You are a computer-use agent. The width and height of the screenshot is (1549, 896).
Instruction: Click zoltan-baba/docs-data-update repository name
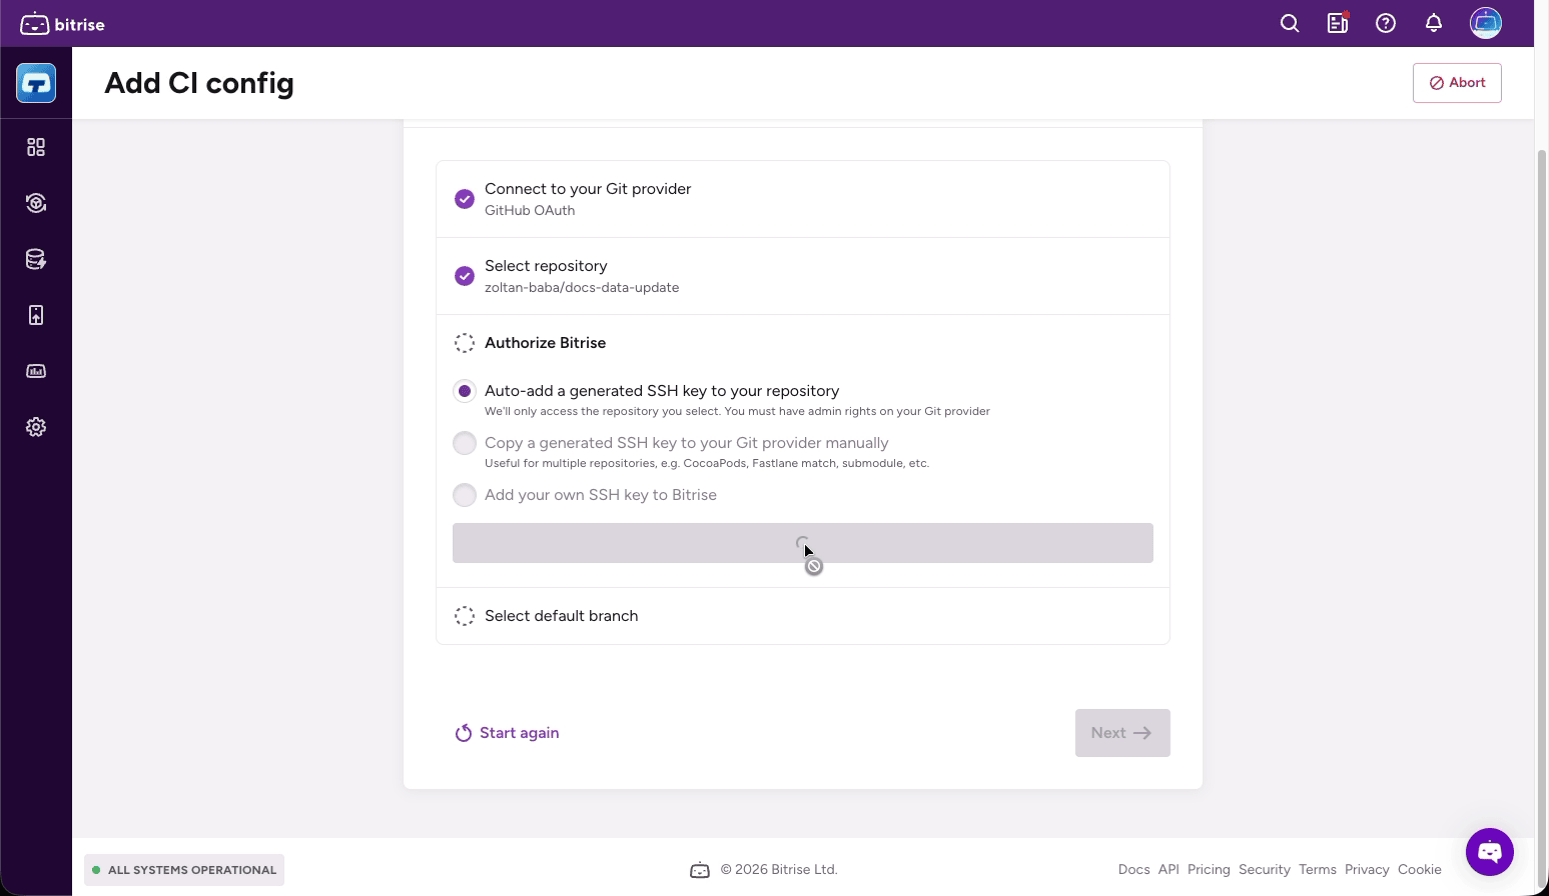click(582, 288)
